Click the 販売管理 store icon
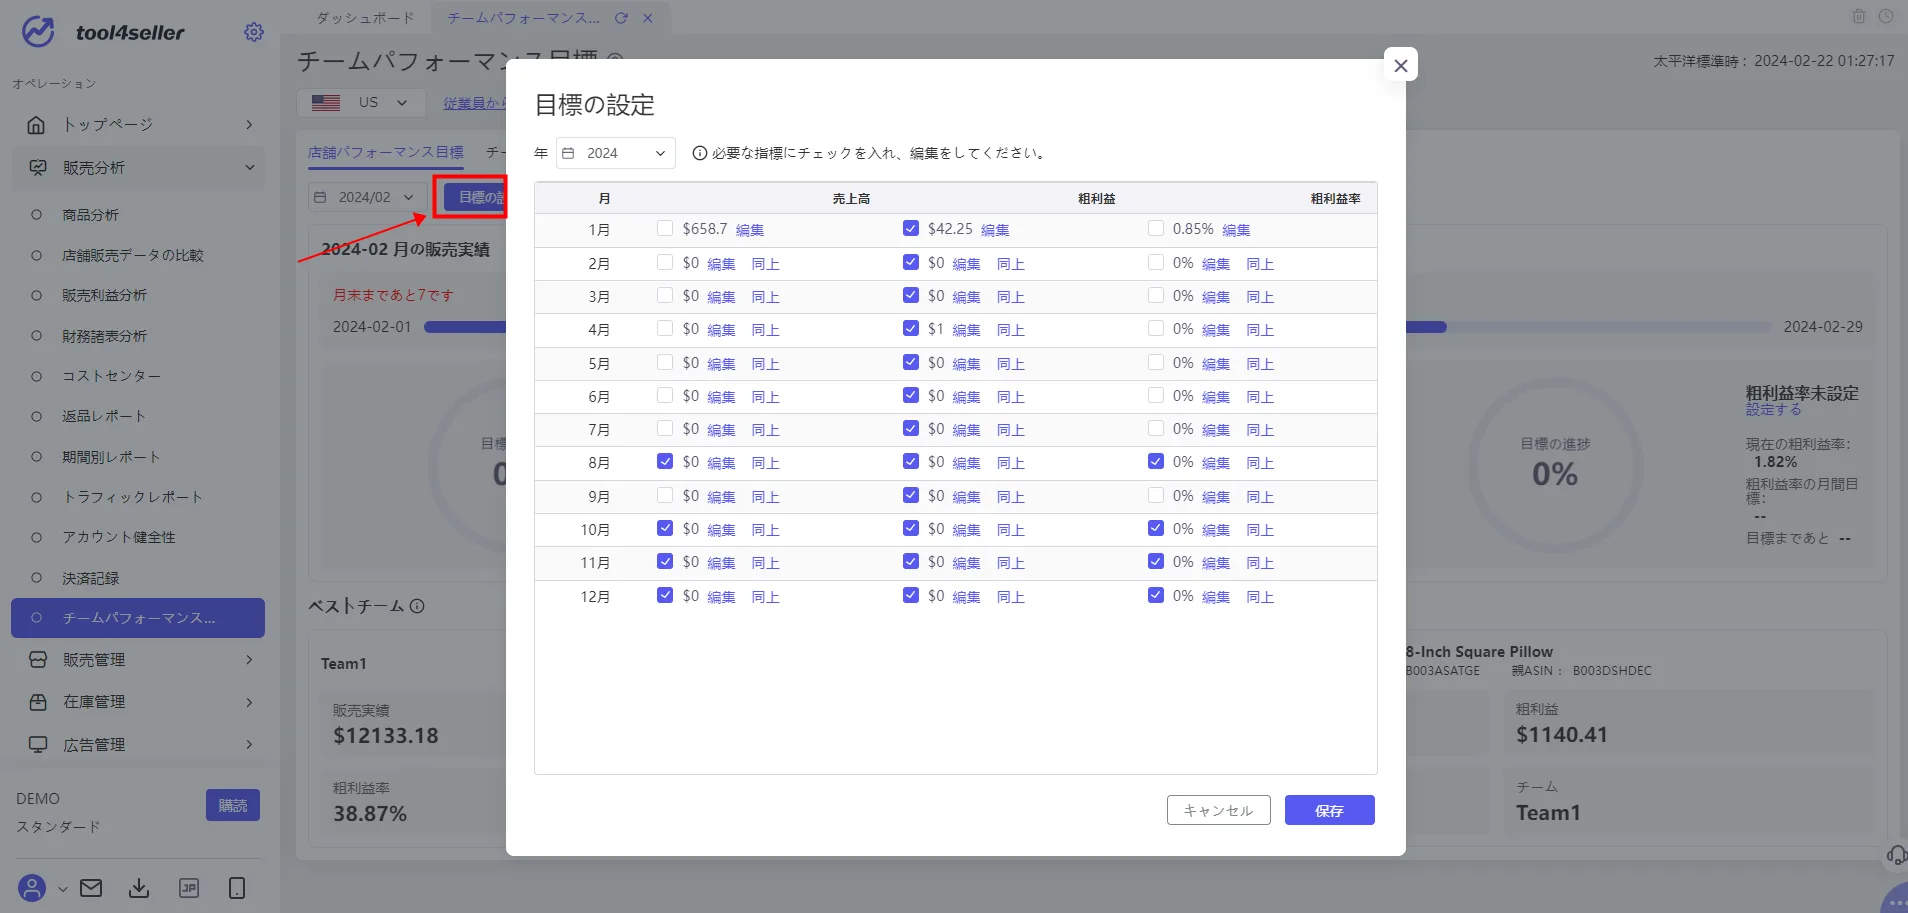The image size is (1908, 913). point(38,660)
